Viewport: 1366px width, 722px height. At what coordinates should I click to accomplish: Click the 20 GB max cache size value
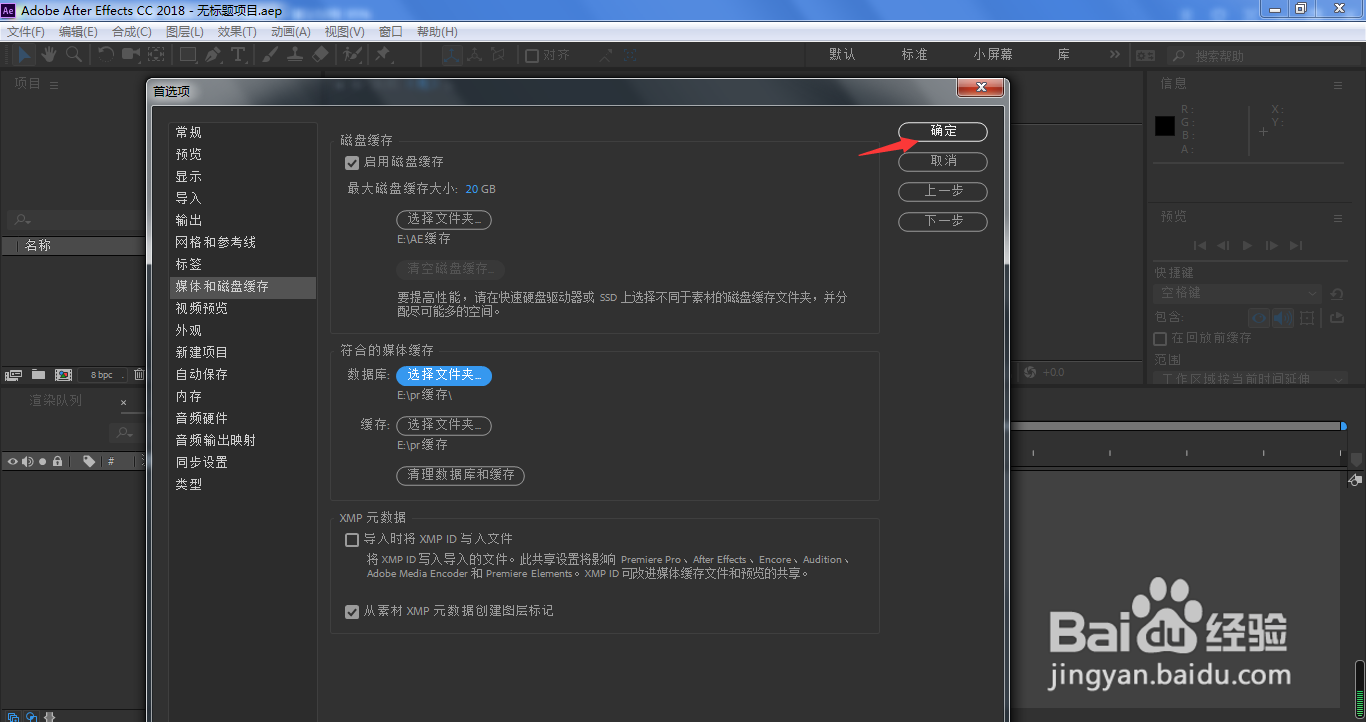coord(481,189)
